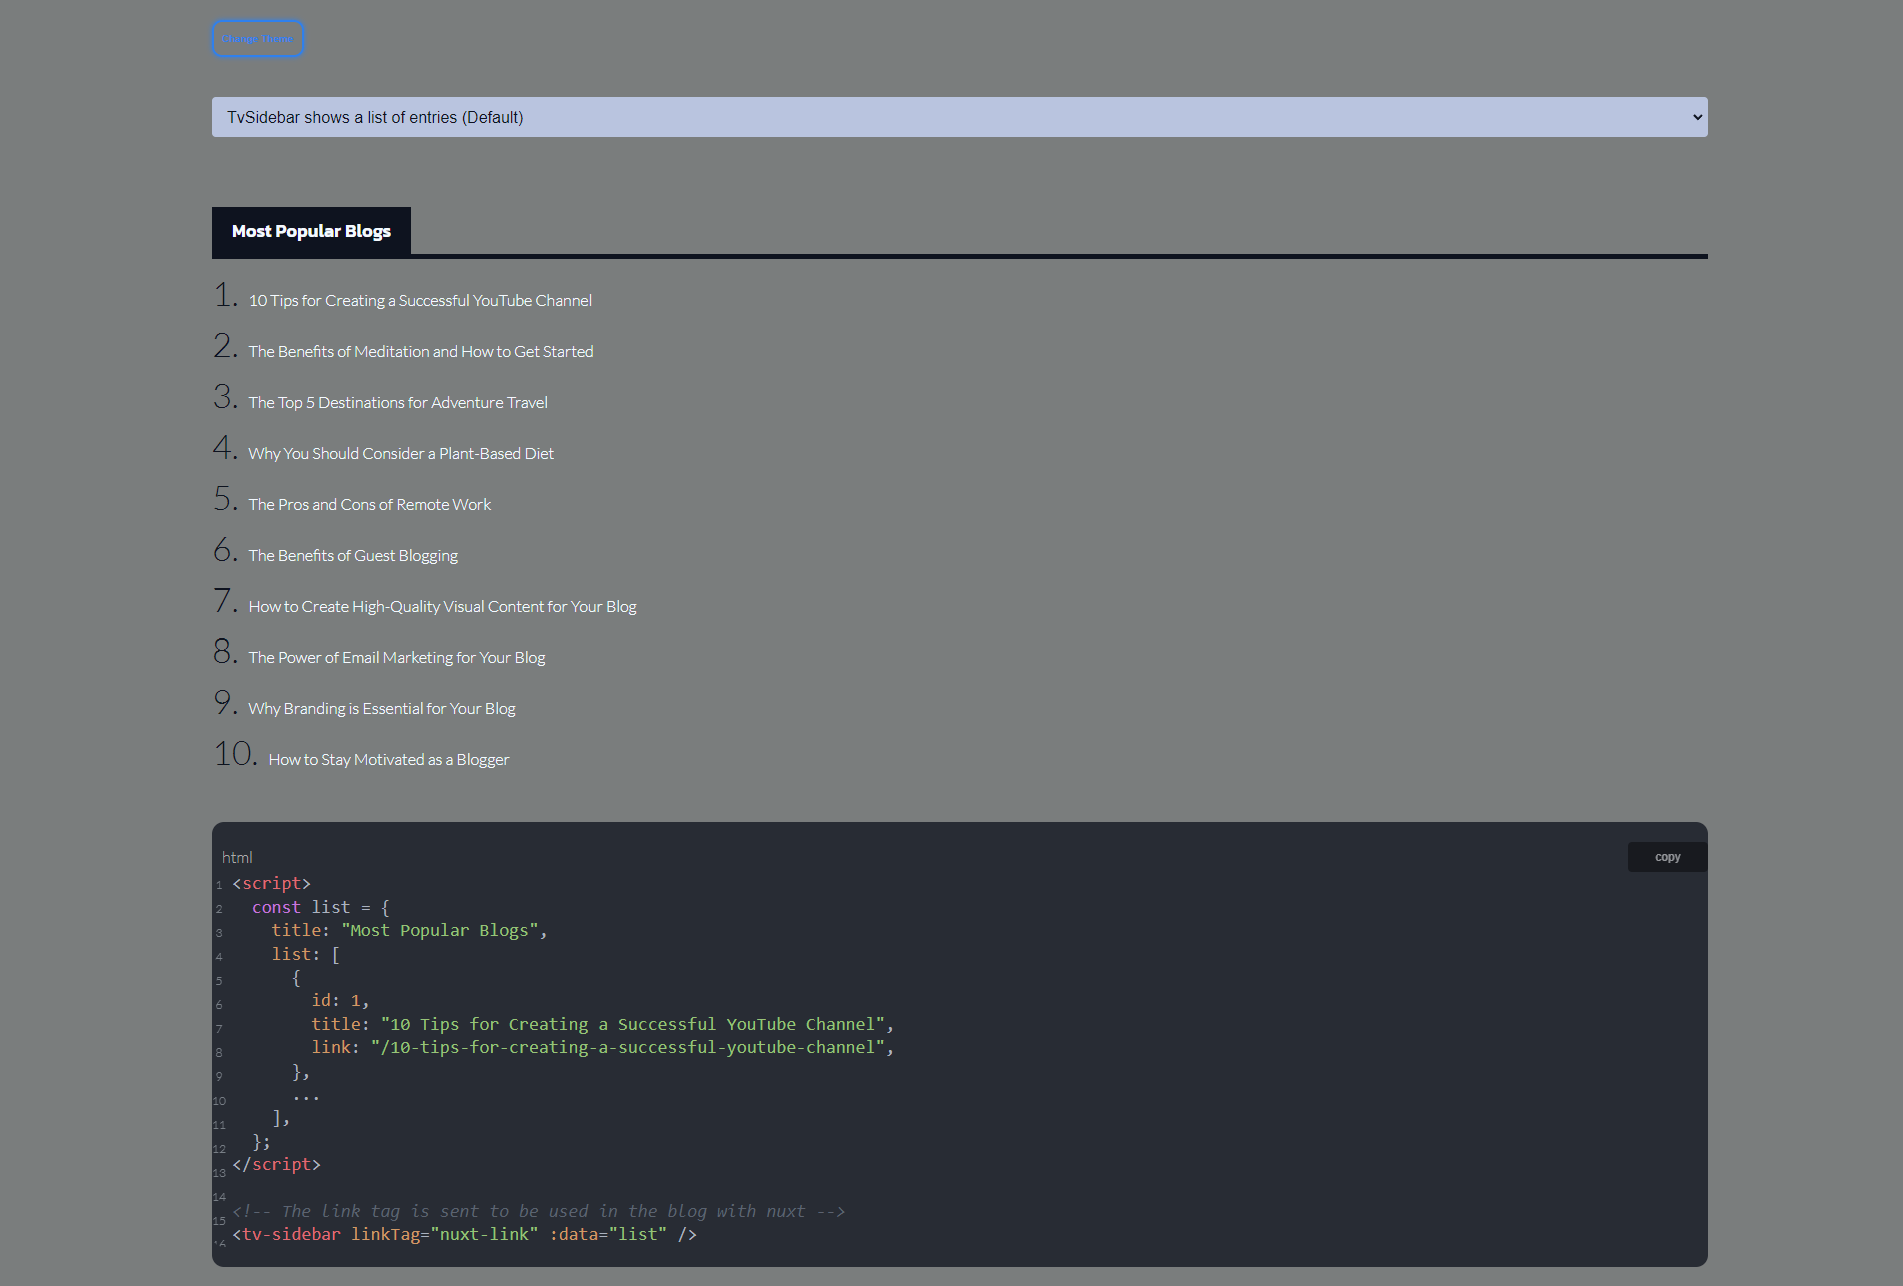Open 'How to Stay Motivated as a Blogger'
Image resolution: width=1903 pixels, height=1286 pixels.
click(x=389, y=759)
